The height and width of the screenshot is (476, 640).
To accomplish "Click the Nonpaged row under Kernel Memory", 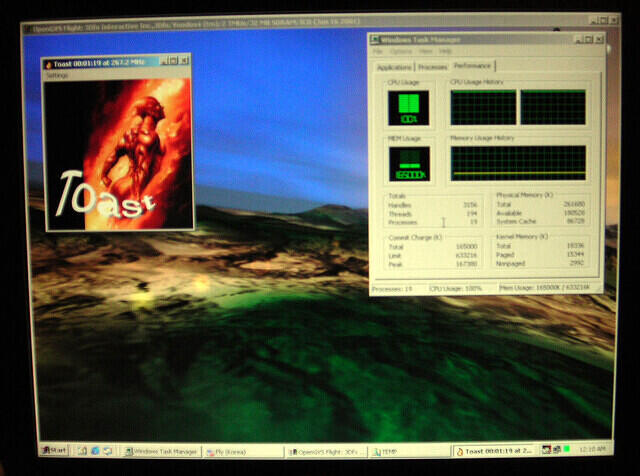I will 540,264.
